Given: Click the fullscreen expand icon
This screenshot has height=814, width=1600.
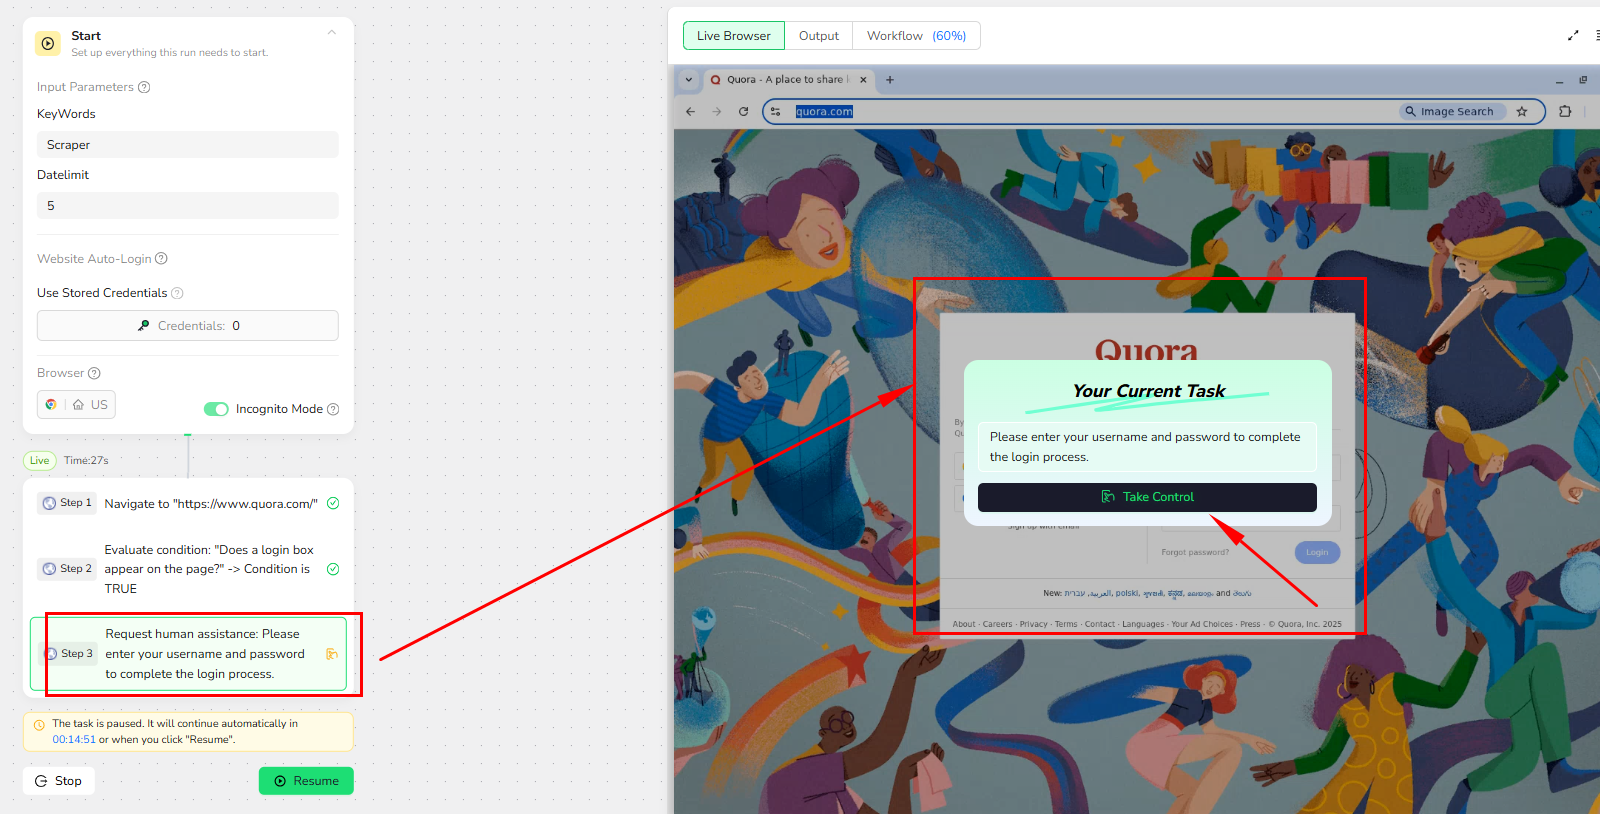Looking at the screenshot, I should (x=1573, y=35).
